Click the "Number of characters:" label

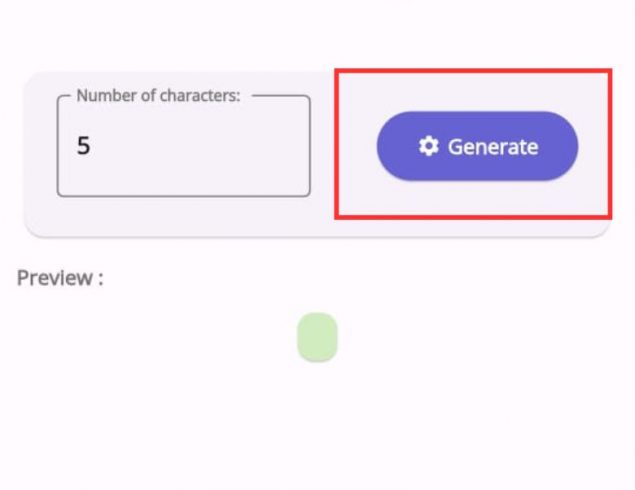point(158,97)
